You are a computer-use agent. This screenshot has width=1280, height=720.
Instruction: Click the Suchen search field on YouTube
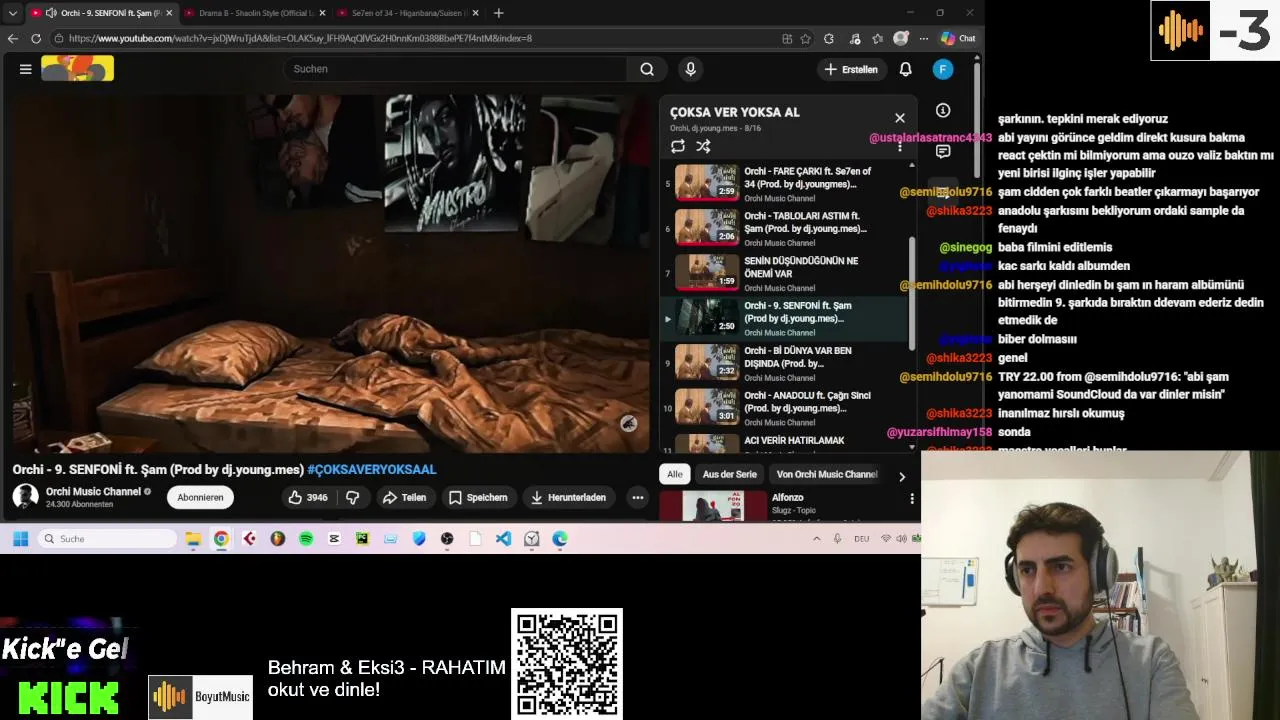tap(455, 69)
